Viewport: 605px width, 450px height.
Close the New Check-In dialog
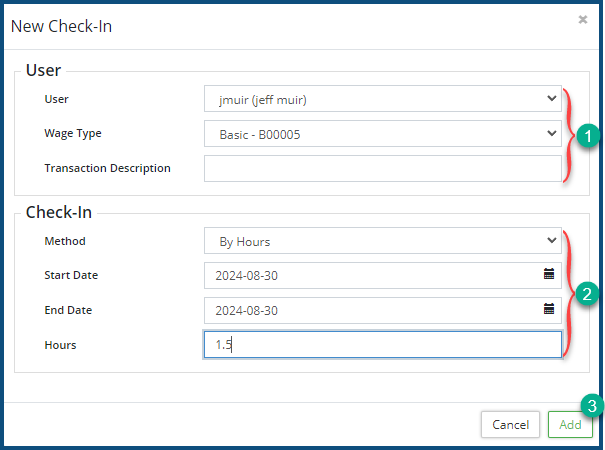583,19
